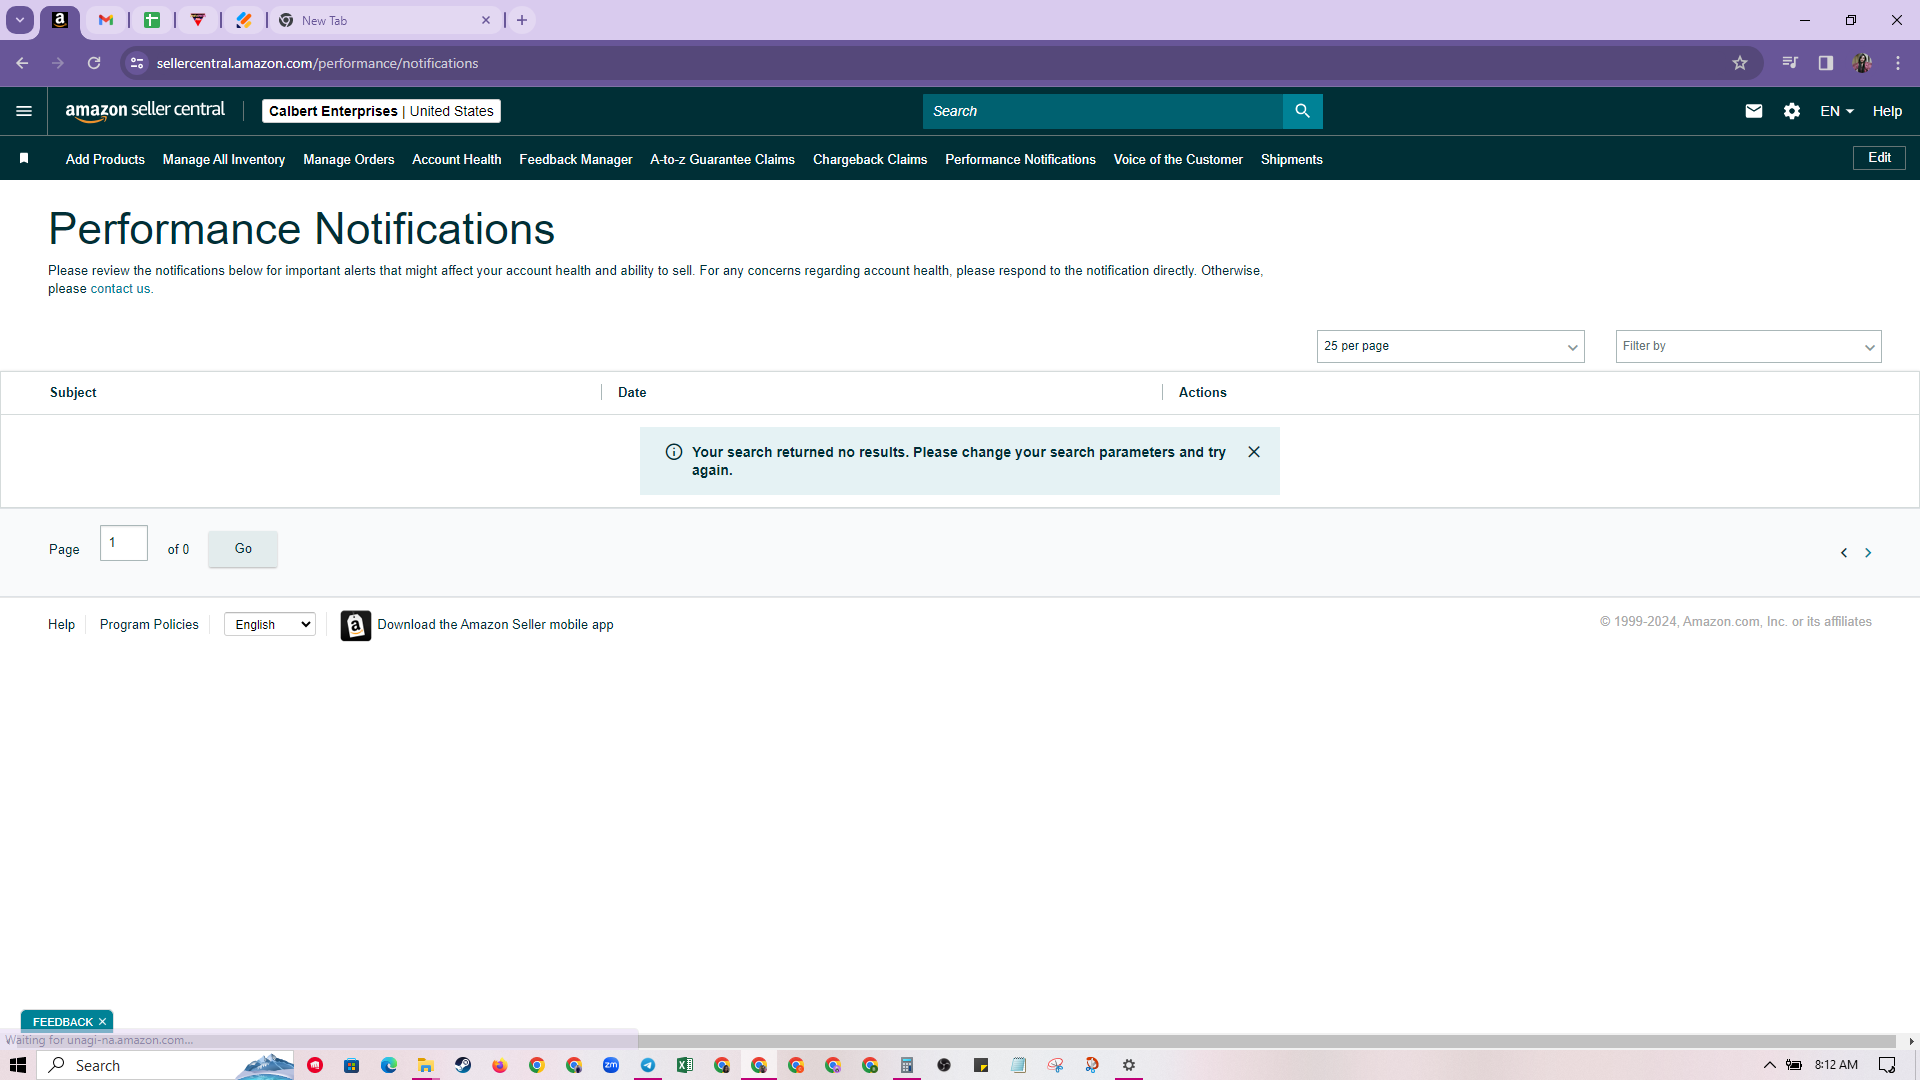
Task: View site information icon in address bar
Action: [137, 63]
